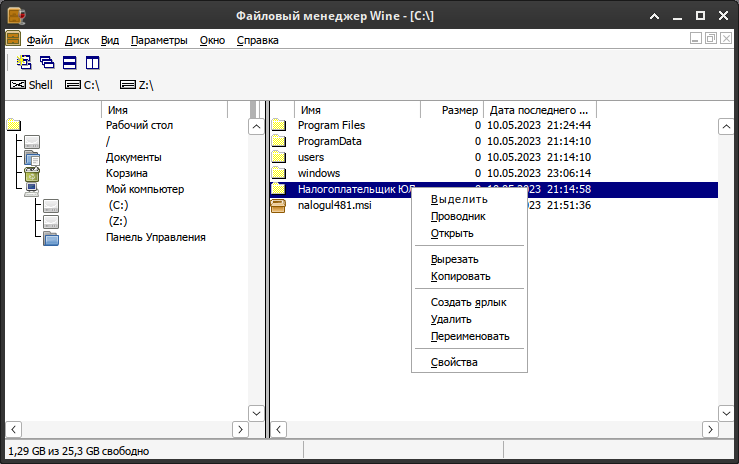Click the users folder icon
This screenshot has height=464, width=739.
tap(279, 157)
